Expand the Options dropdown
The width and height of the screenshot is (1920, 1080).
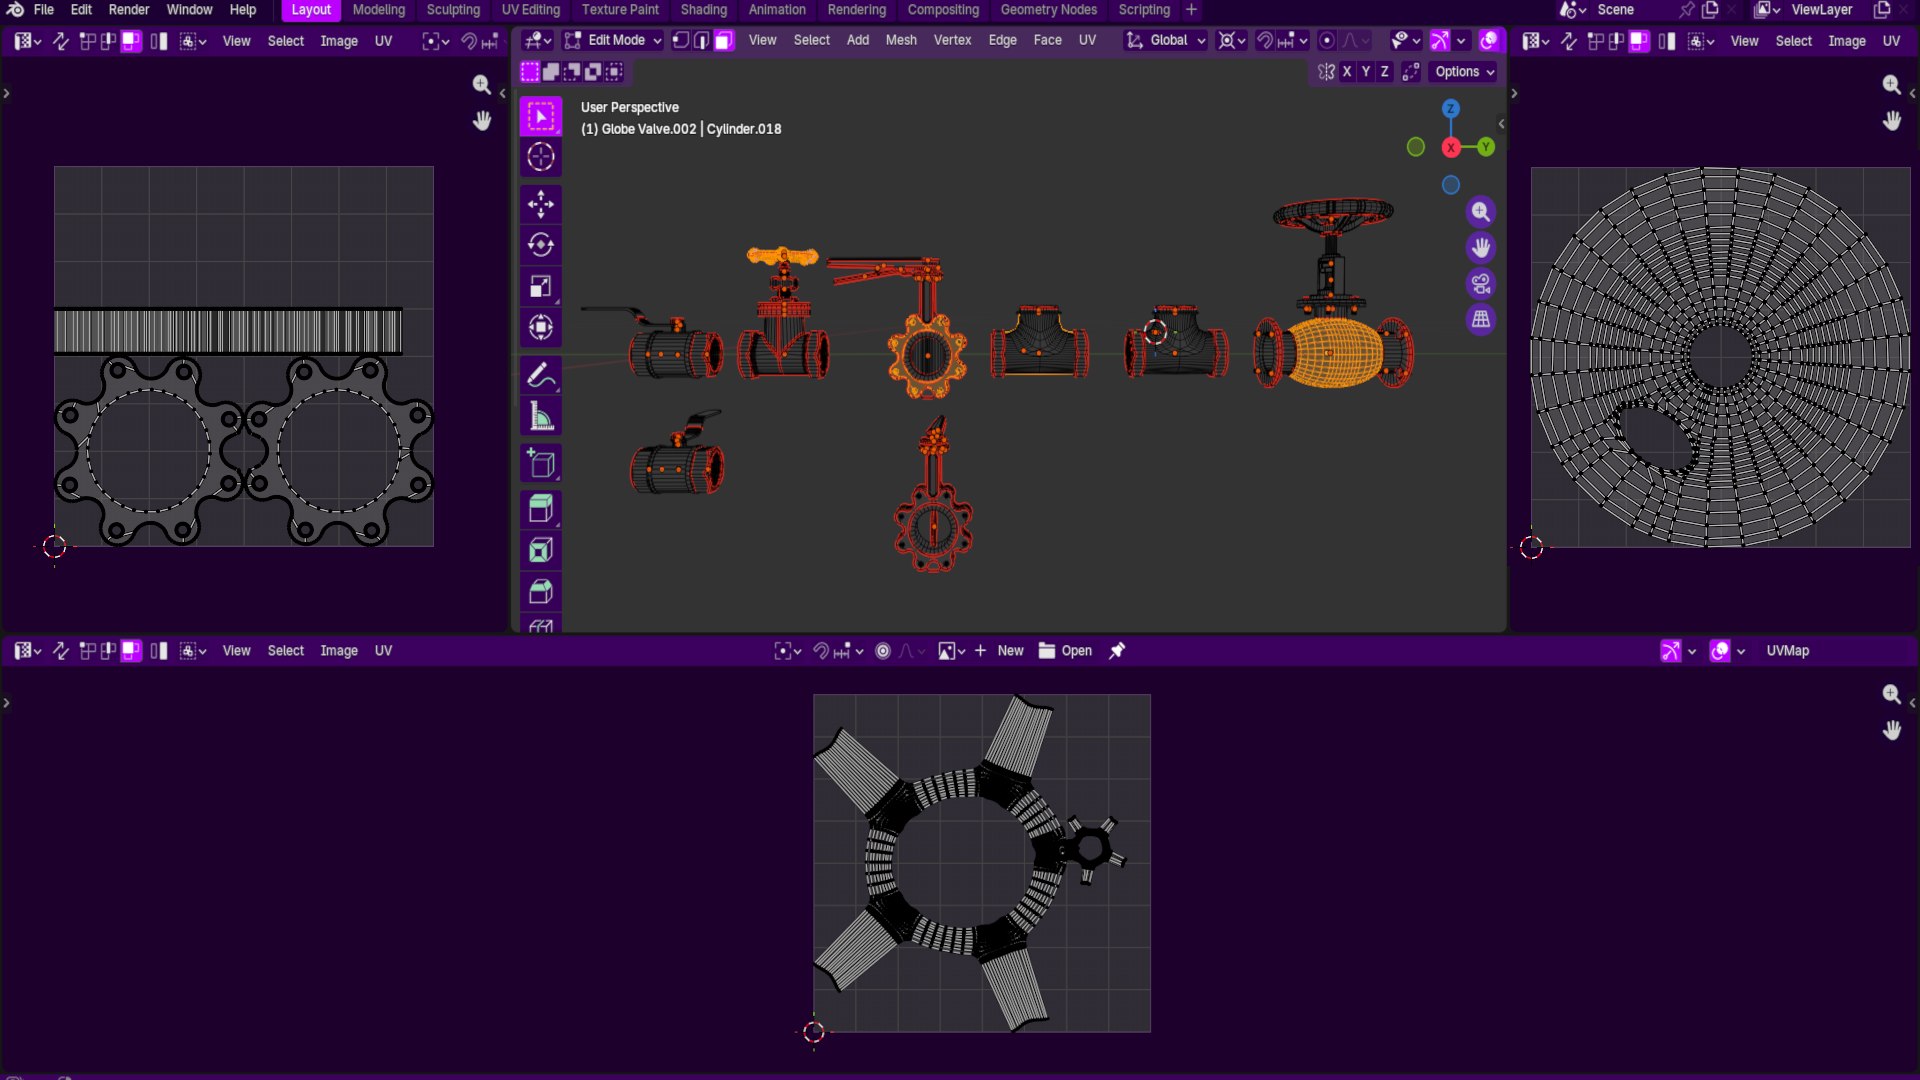pos(1465,72)
